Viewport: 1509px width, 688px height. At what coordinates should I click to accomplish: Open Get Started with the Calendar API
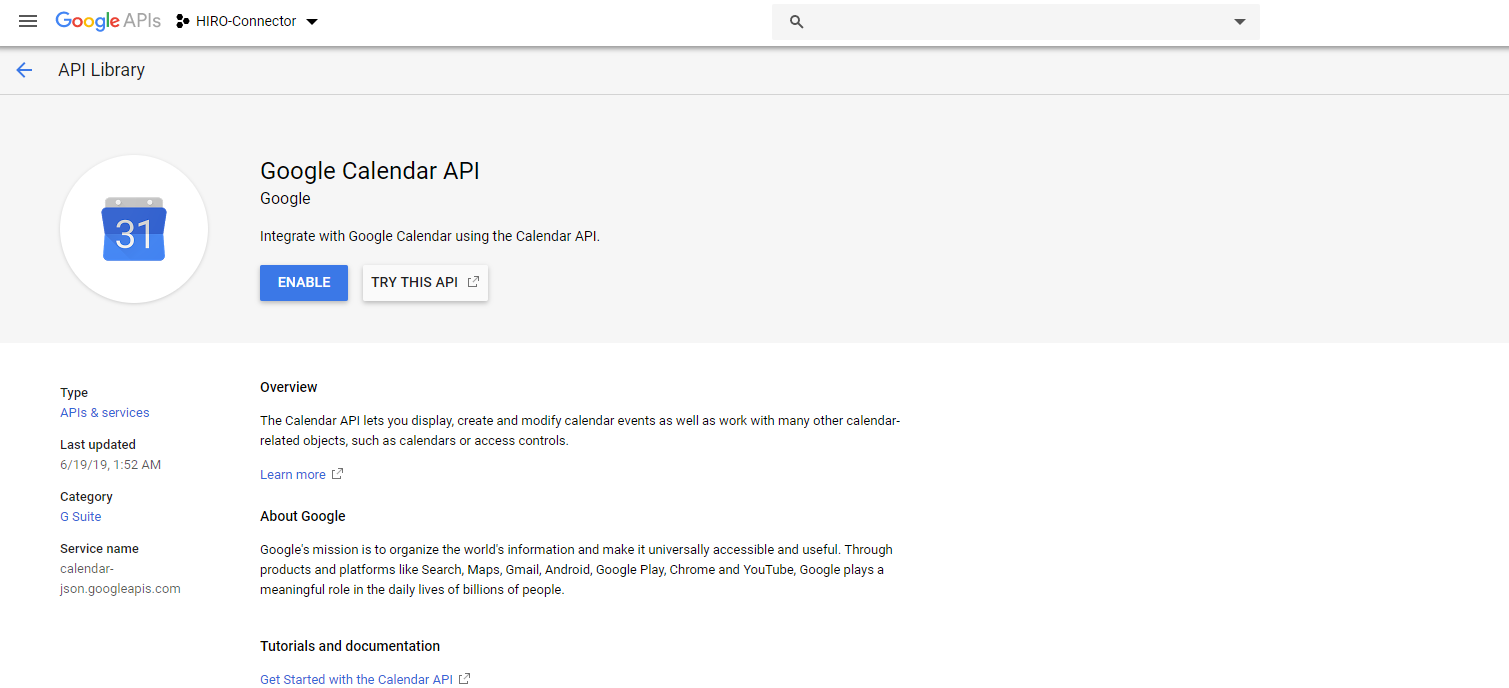(356, 680)
